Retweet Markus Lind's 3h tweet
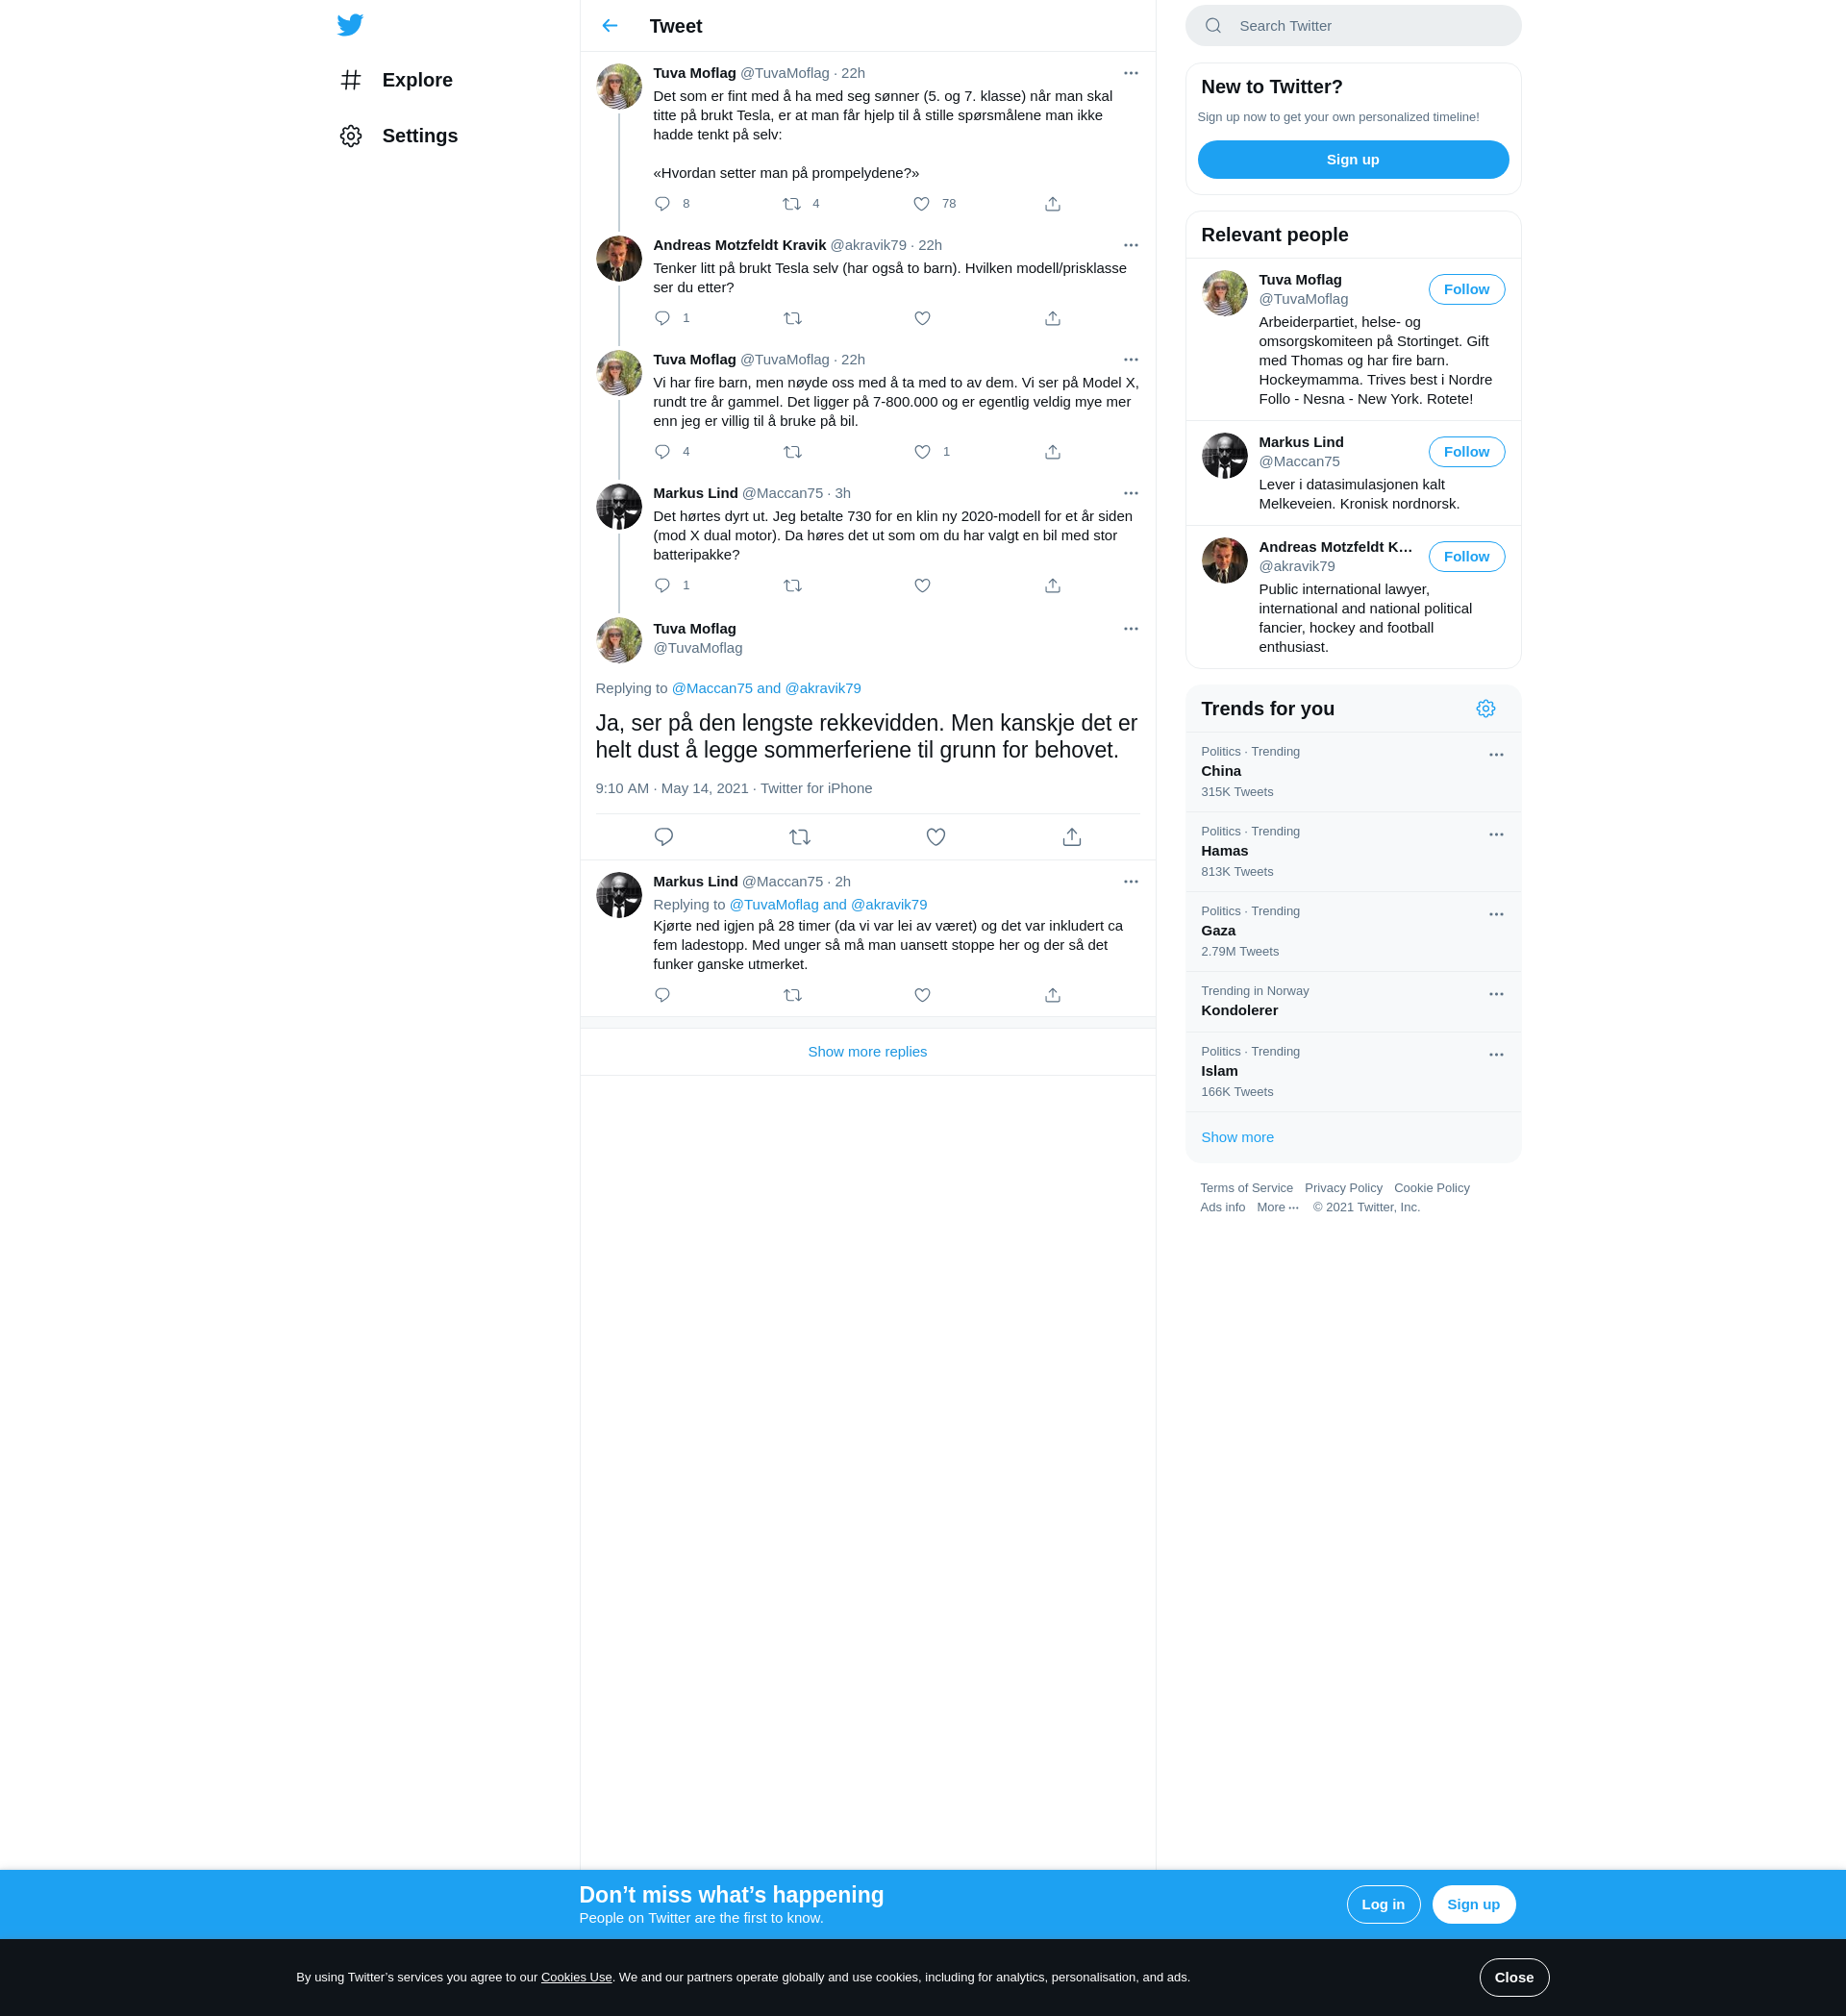The height and width of the screenshot is (2016, 1846). (792, 586)
